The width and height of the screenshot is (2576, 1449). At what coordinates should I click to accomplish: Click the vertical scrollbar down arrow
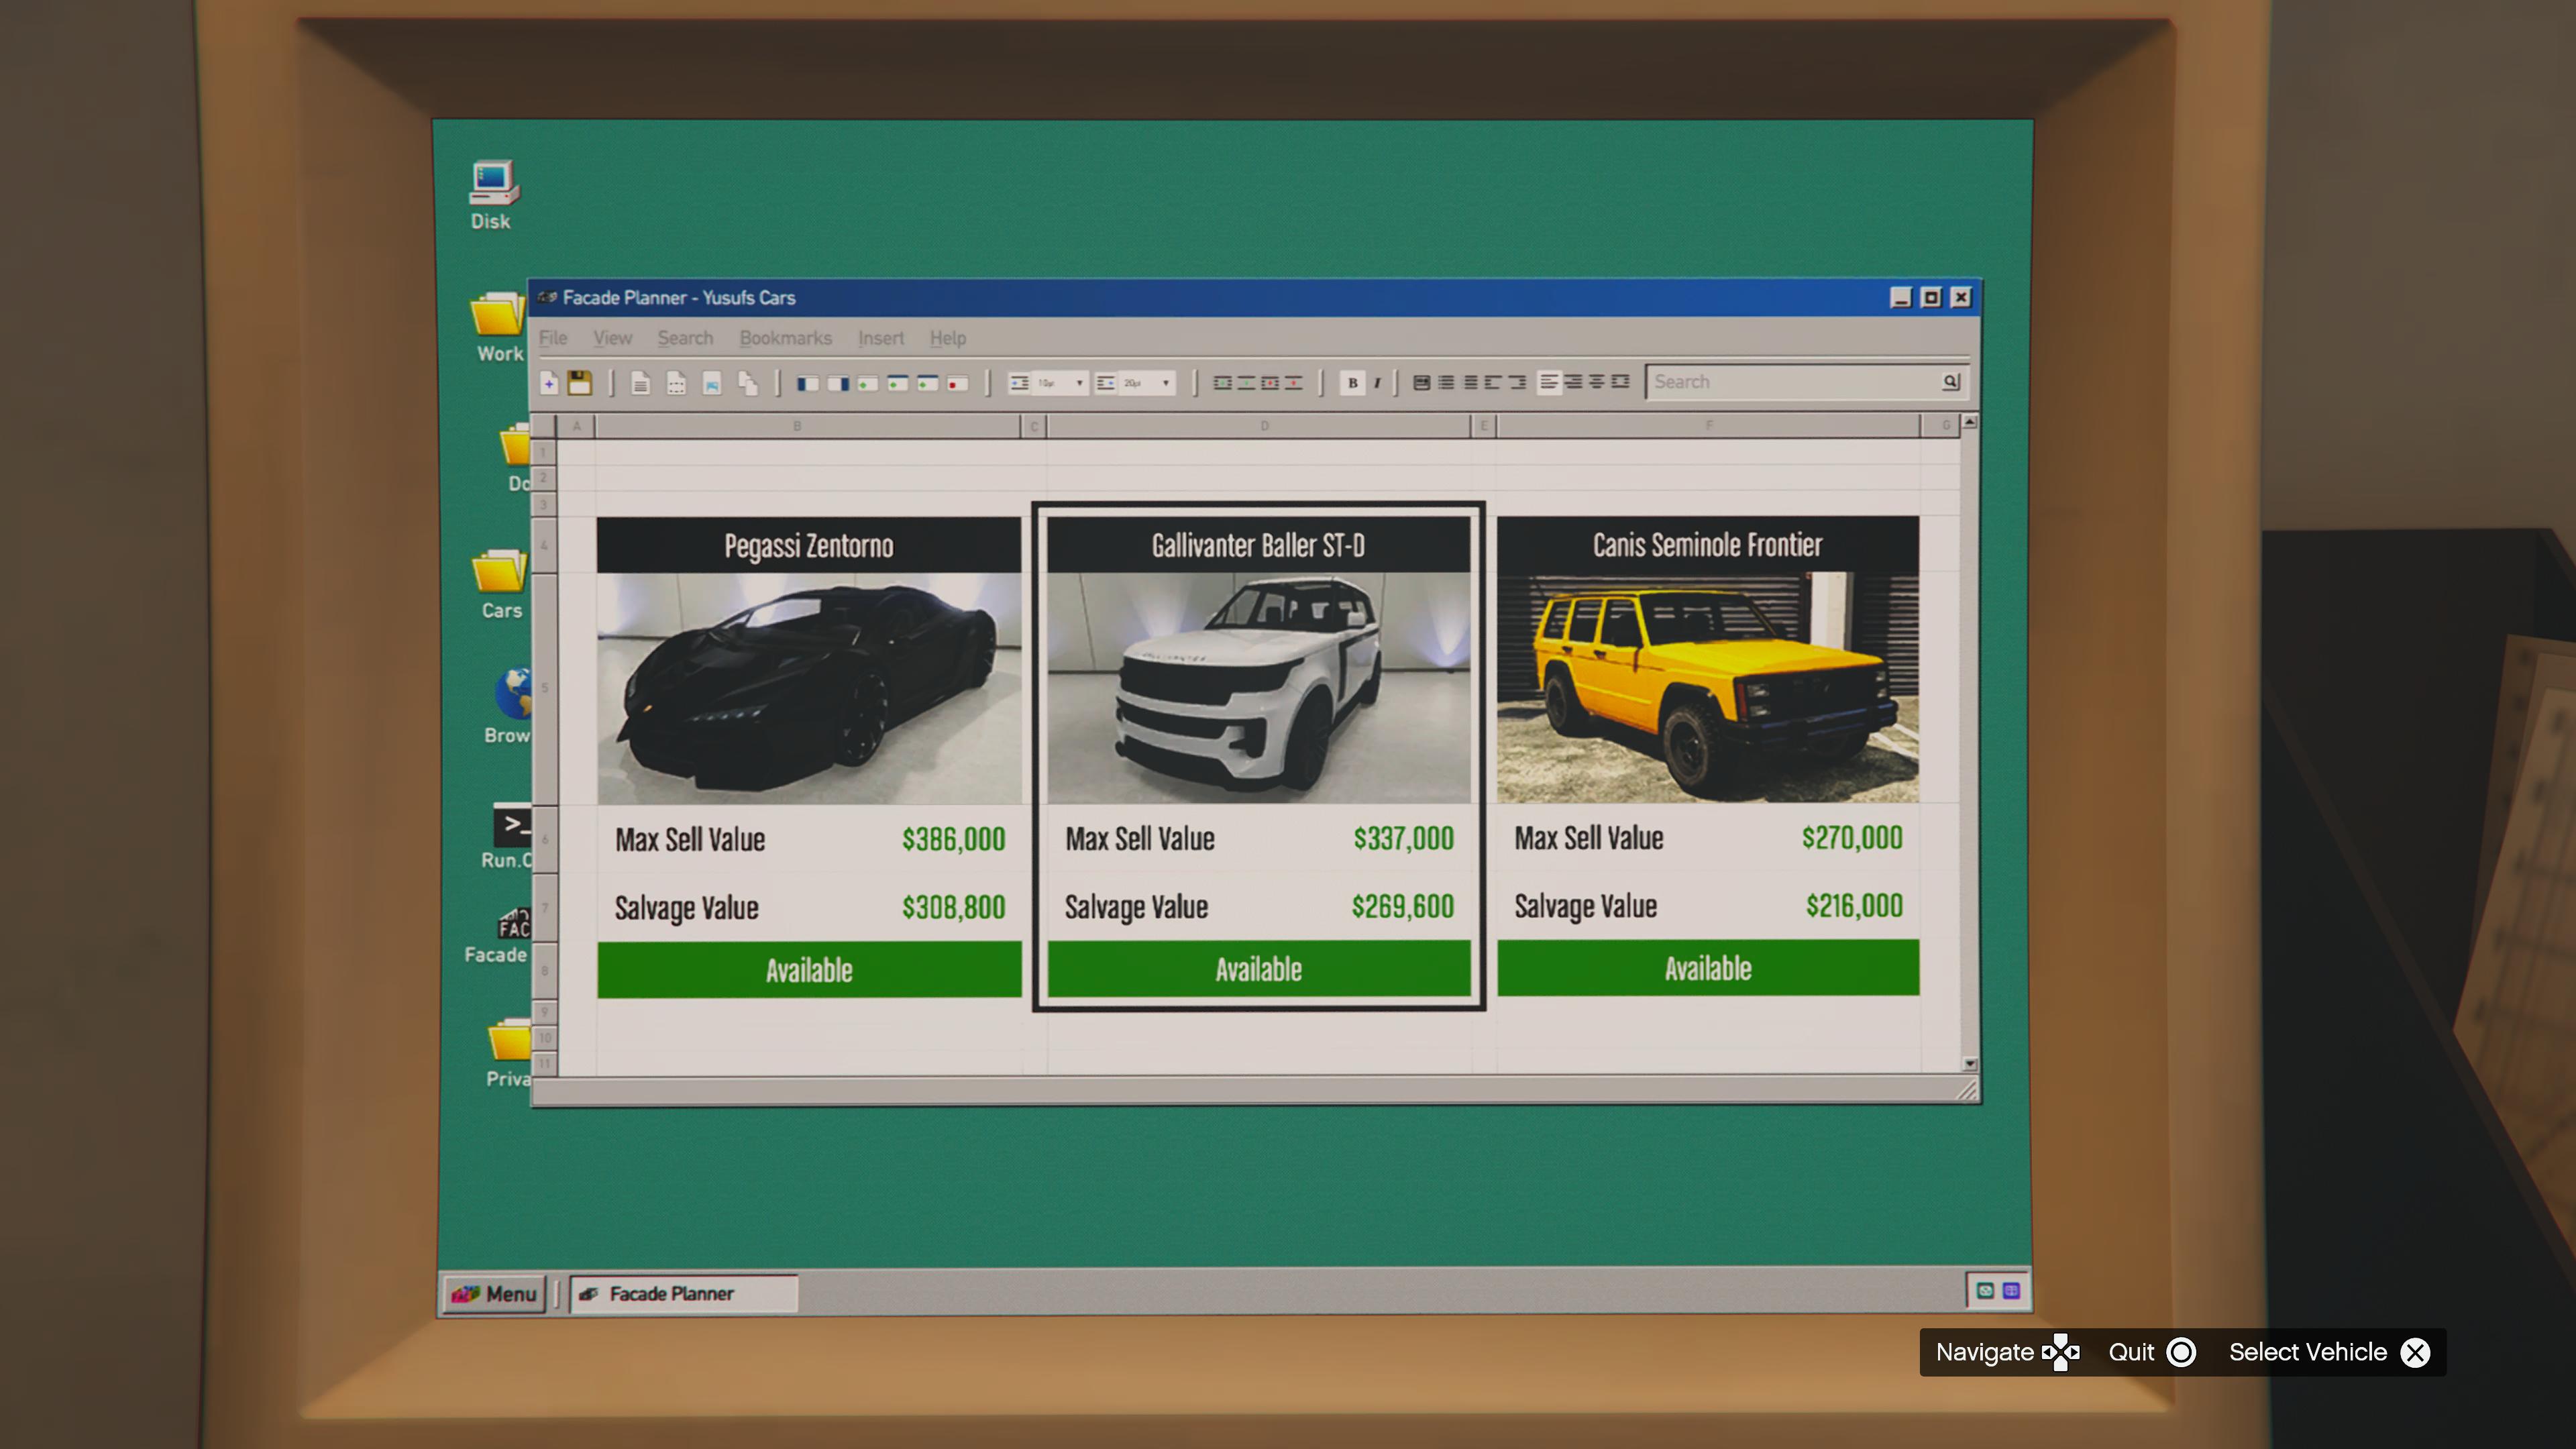coord(1969,1064)
